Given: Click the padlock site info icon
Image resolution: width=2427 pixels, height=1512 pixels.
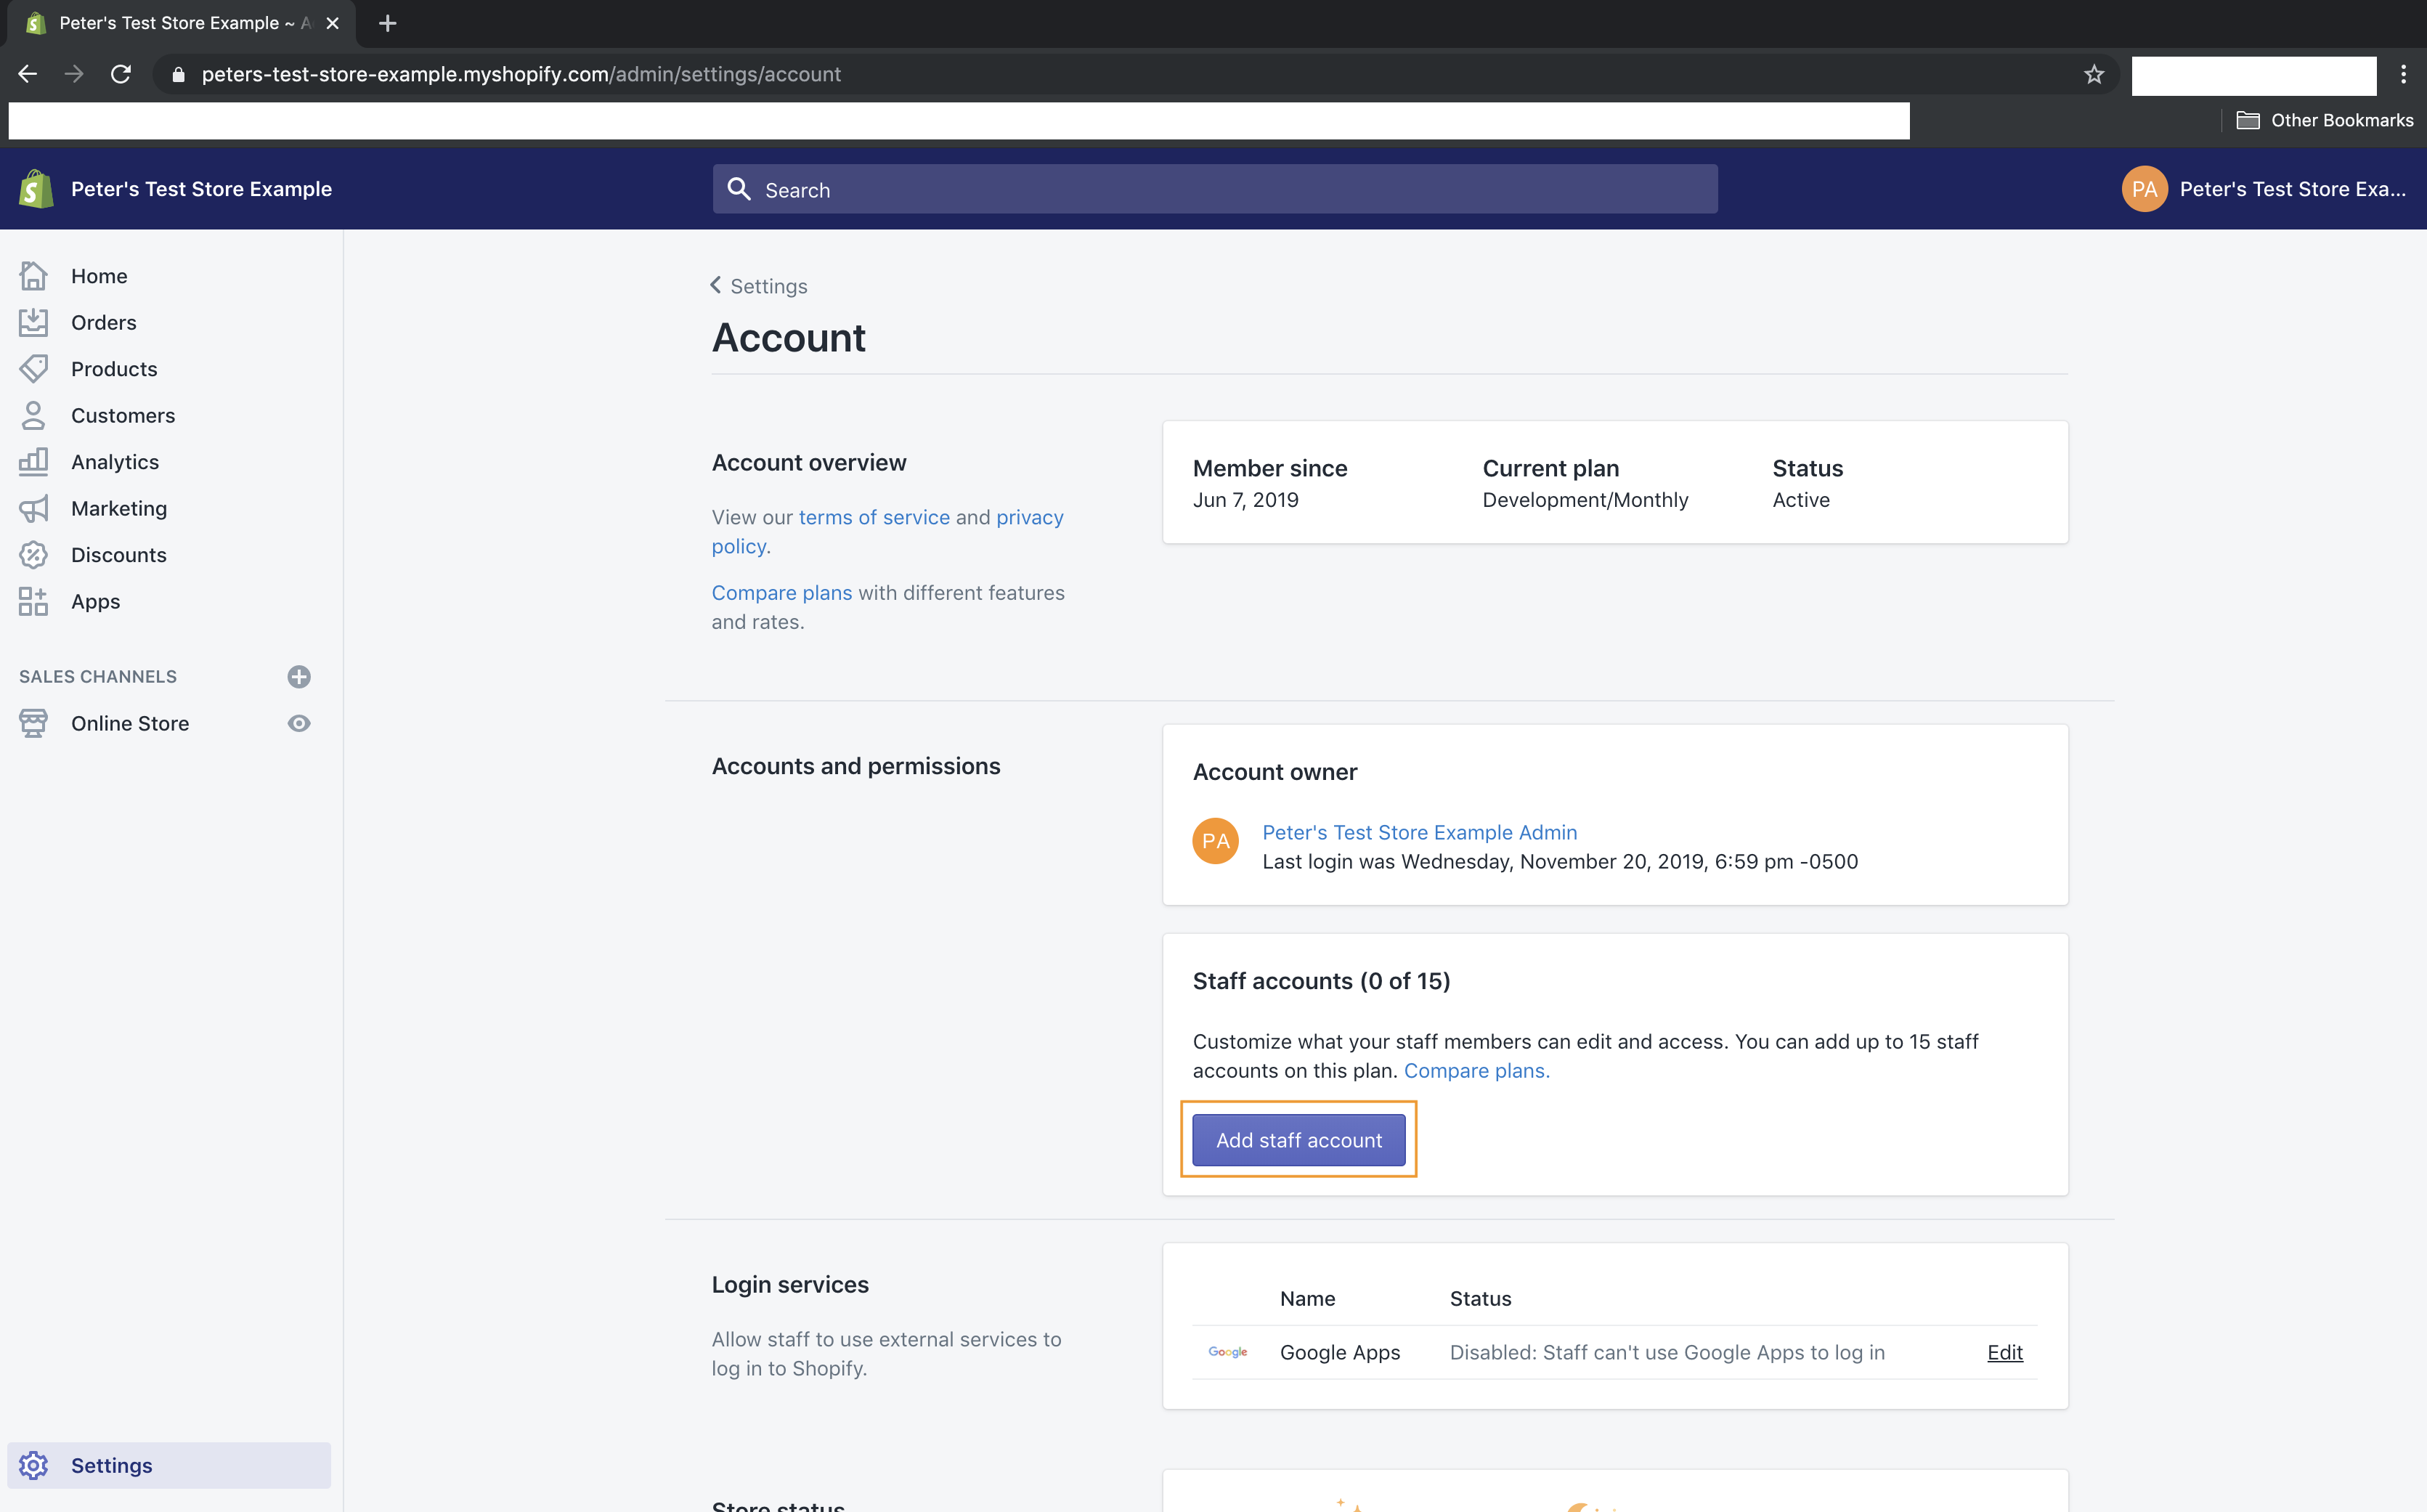Looking at the screenshot, I should 178,74.
